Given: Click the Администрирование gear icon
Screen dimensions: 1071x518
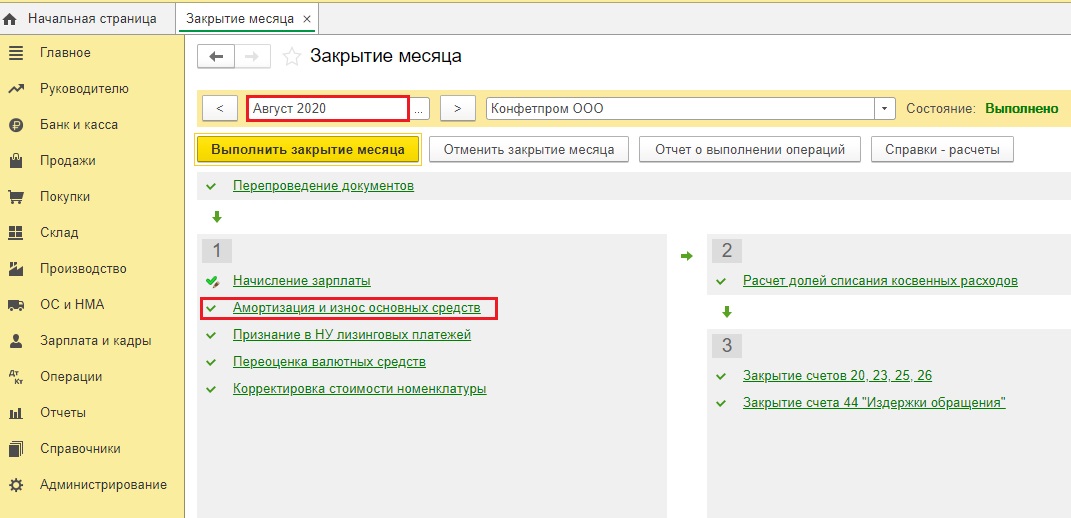Looking at the screenshot, I should [x=16, y=485].
